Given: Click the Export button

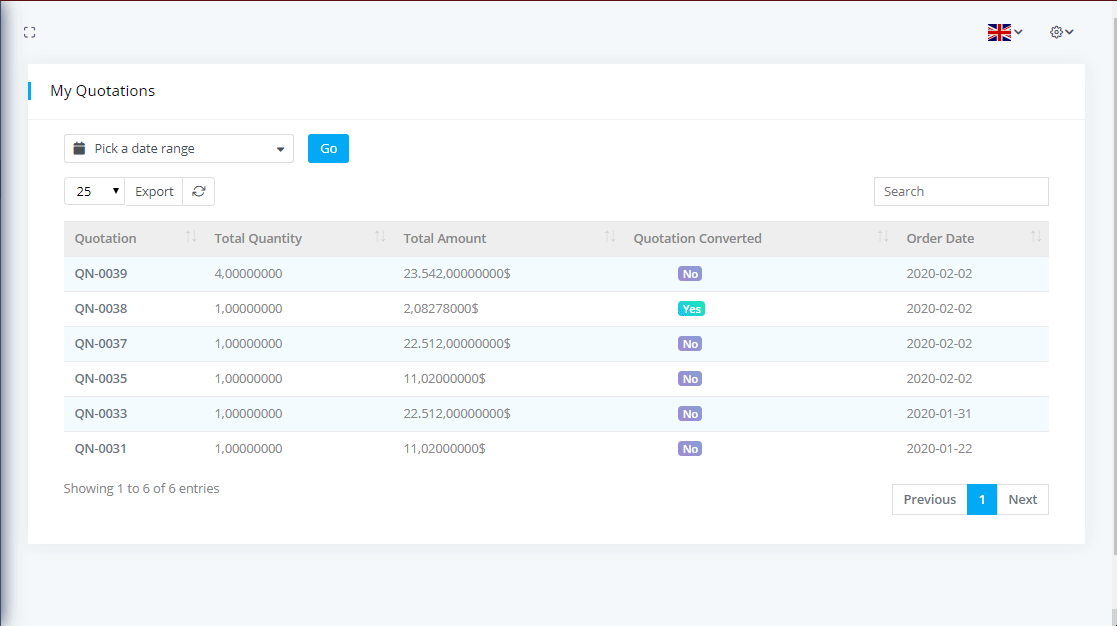Looking at the screenshot, I should [154, 191].
